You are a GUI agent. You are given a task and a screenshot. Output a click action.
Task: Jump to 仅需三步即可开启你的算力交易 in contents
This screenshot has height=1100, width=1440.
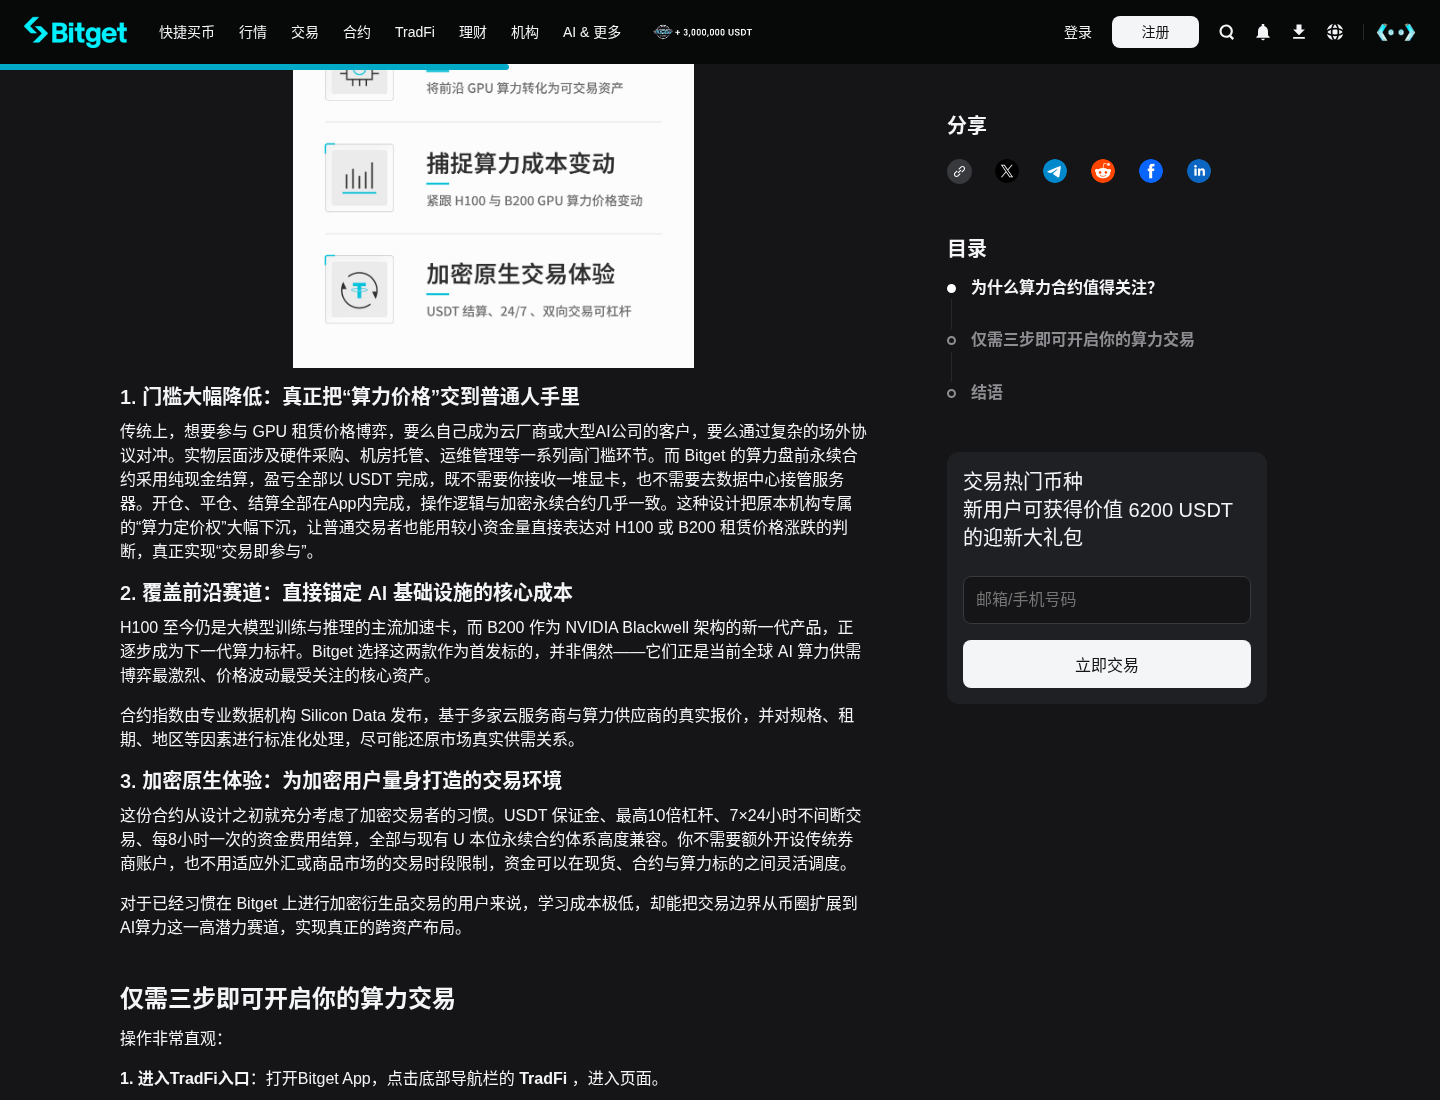1082,340
